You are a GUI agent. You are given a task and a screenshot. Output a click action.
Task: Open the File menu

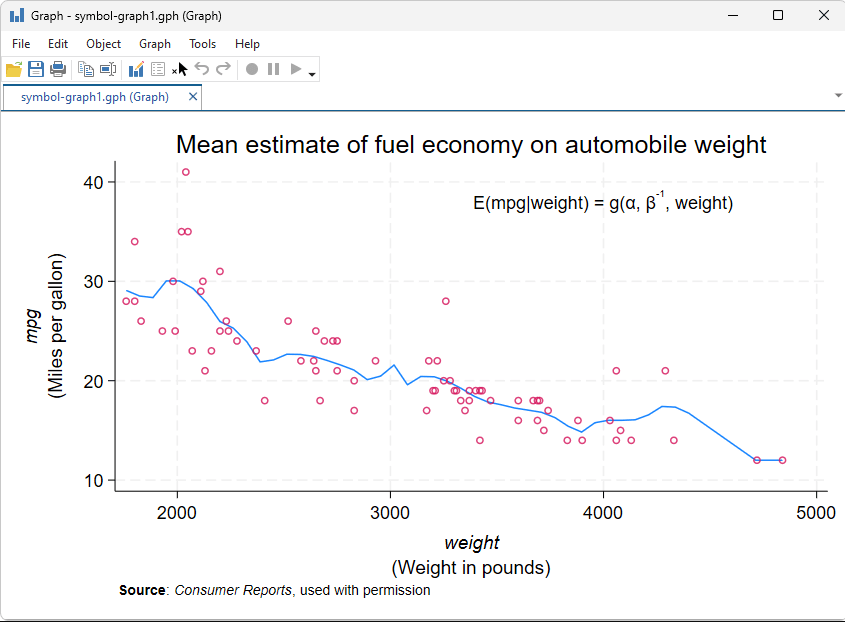click(x=21, y=44)
